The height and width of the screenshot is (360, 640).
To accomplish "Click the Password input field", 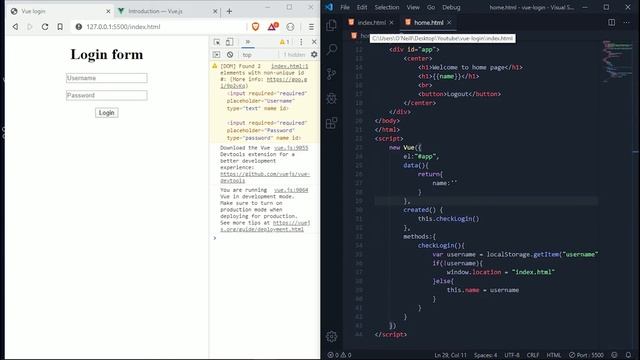I will pos(107,95).
